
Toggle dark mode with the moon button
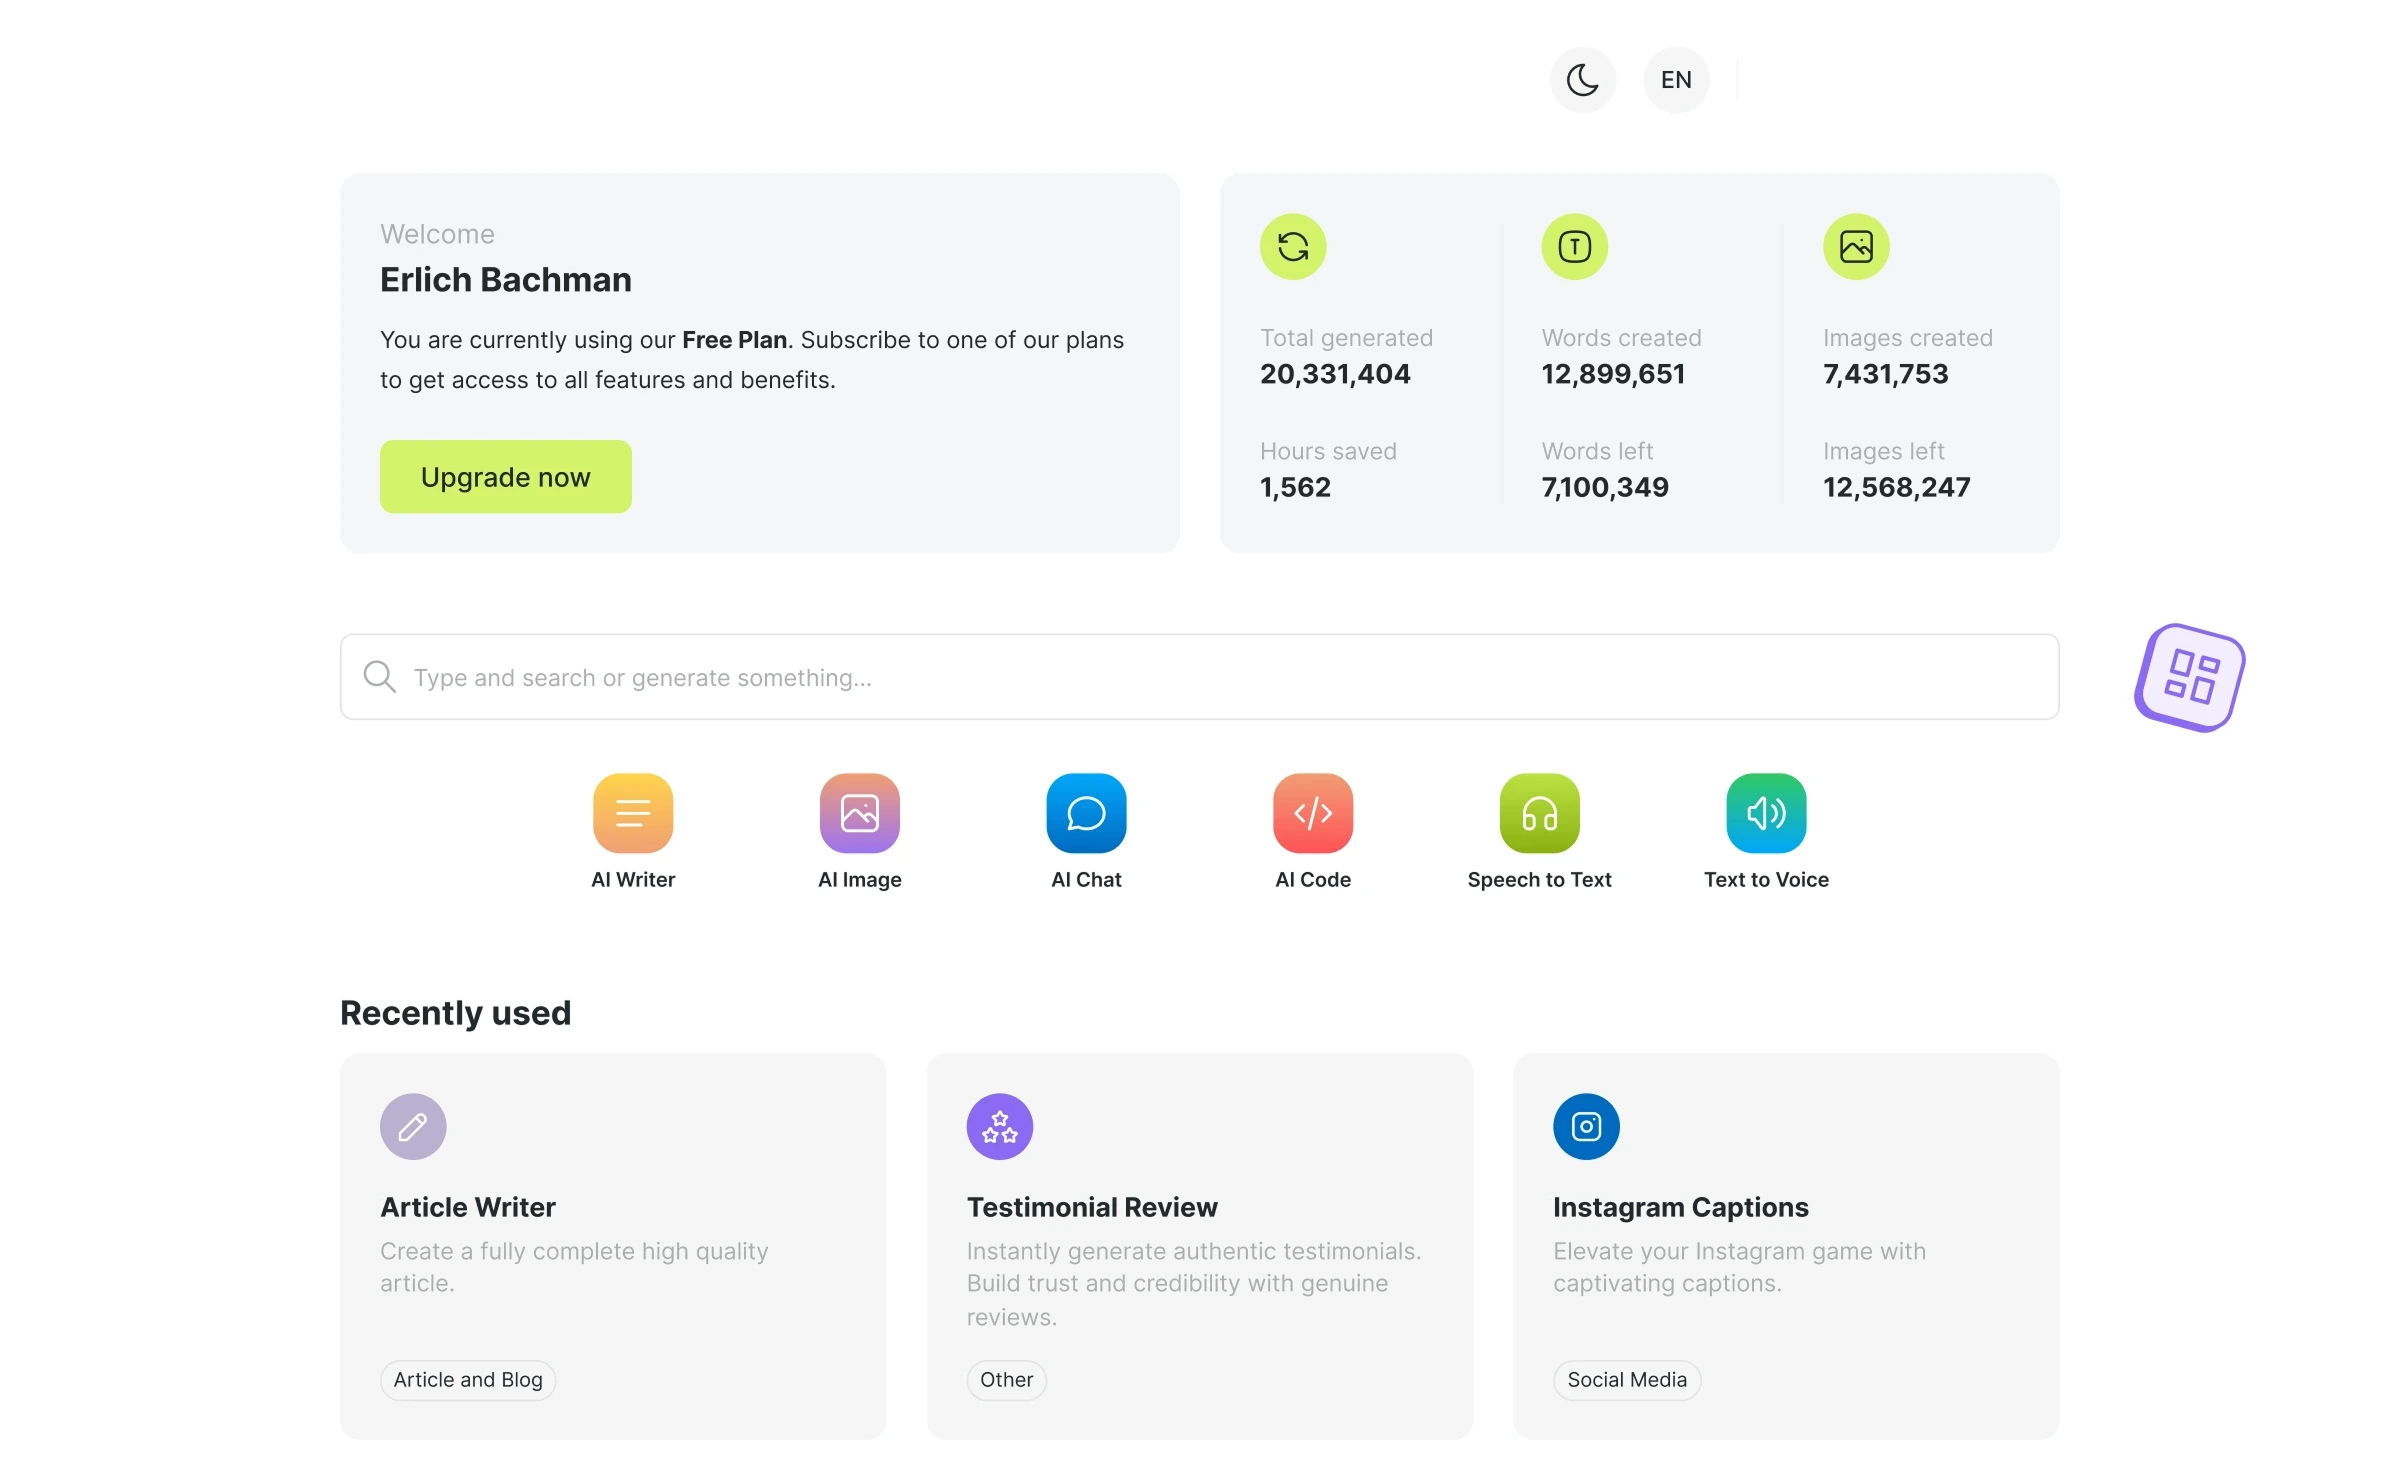[x=1583, y=79]
